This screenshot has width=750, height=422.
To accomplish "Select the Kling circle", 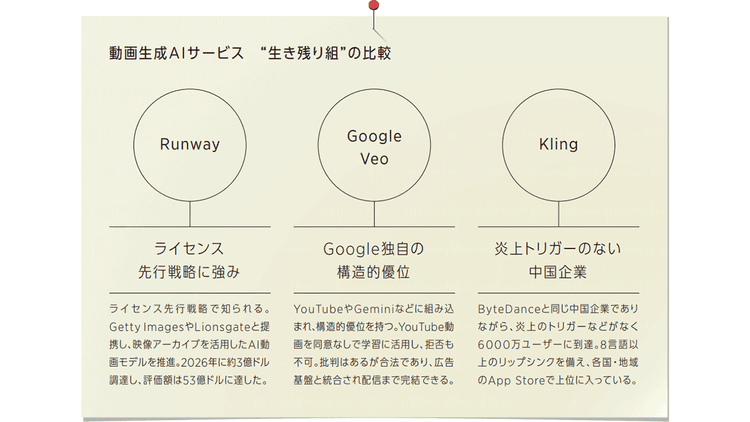I will tap(558, 145).
